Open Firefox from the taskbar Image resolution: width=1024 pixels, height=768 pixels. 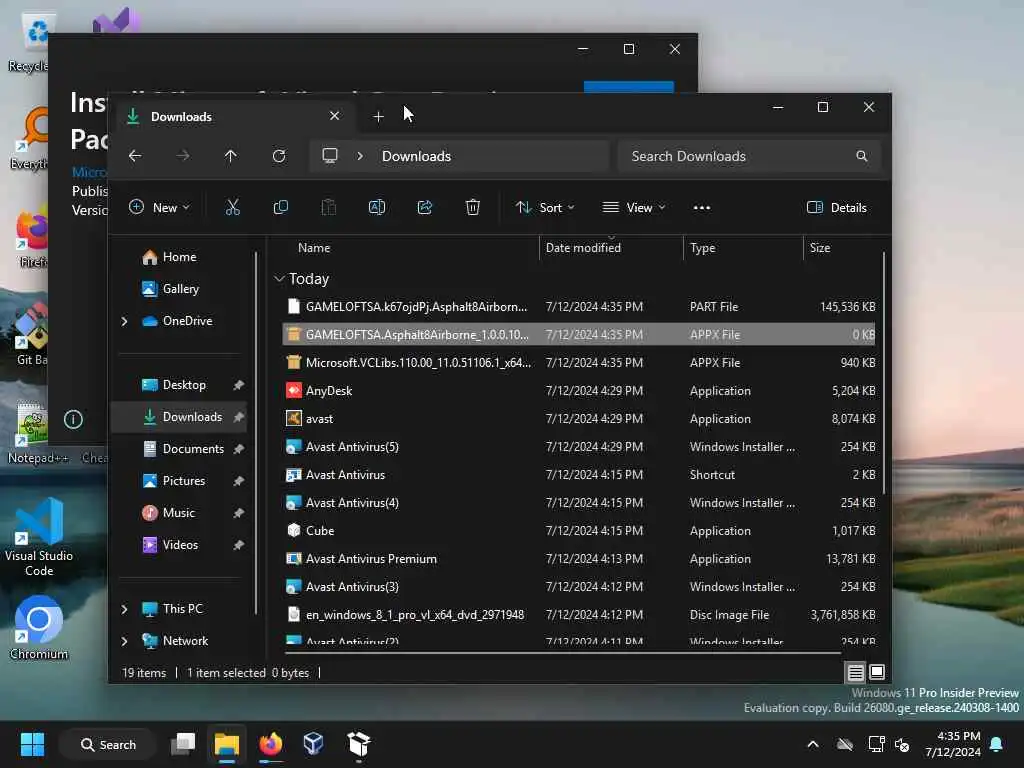coord(270,744)
